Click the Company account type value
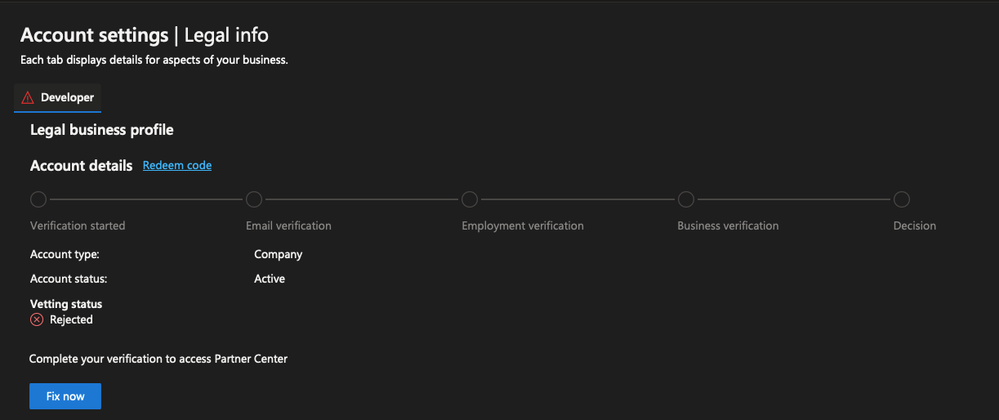The height and width of the screenshot is (420, 999). (278, 254)
